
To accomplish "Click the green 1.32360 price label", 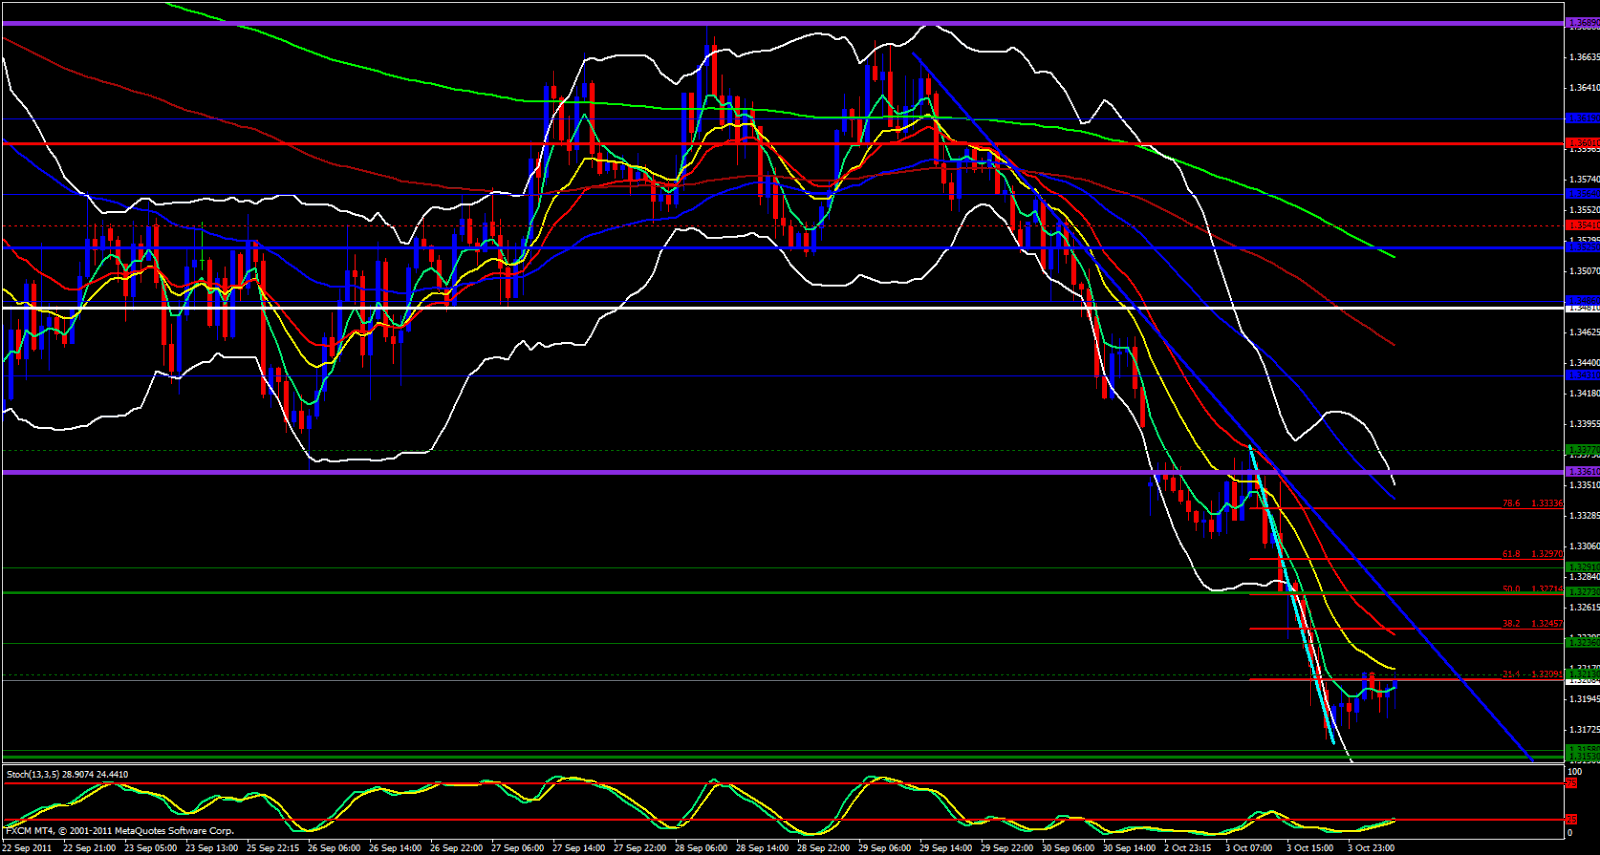I will pos(1582,643).
